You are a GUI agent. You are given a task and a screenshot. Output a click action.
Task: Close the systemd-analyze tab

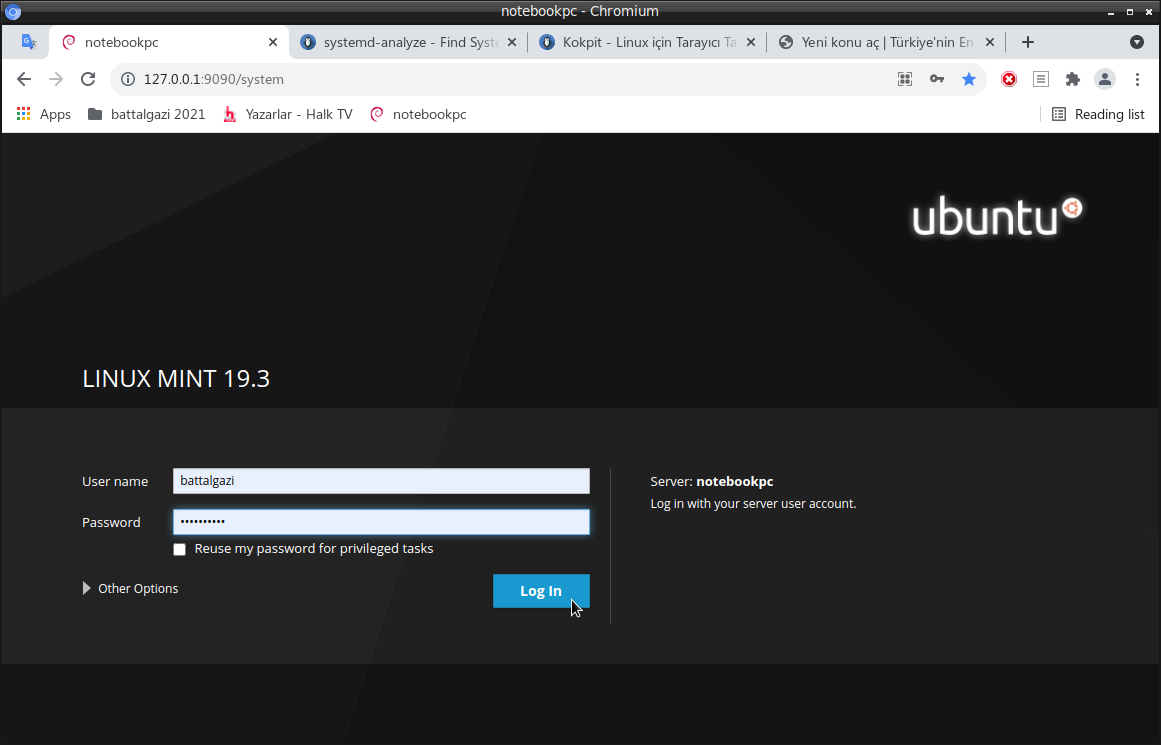pos(512,42)
